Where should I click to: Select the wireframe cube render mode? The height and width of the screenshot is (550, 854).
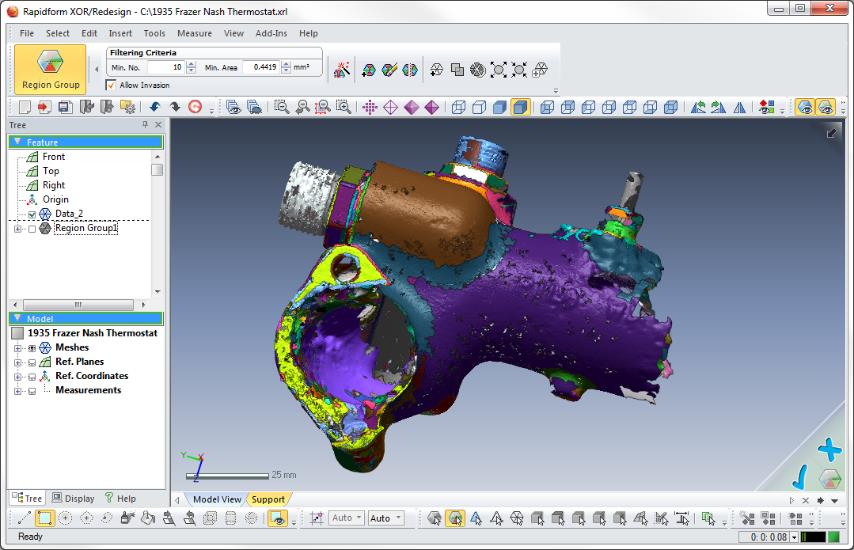(x=459, y=107)
